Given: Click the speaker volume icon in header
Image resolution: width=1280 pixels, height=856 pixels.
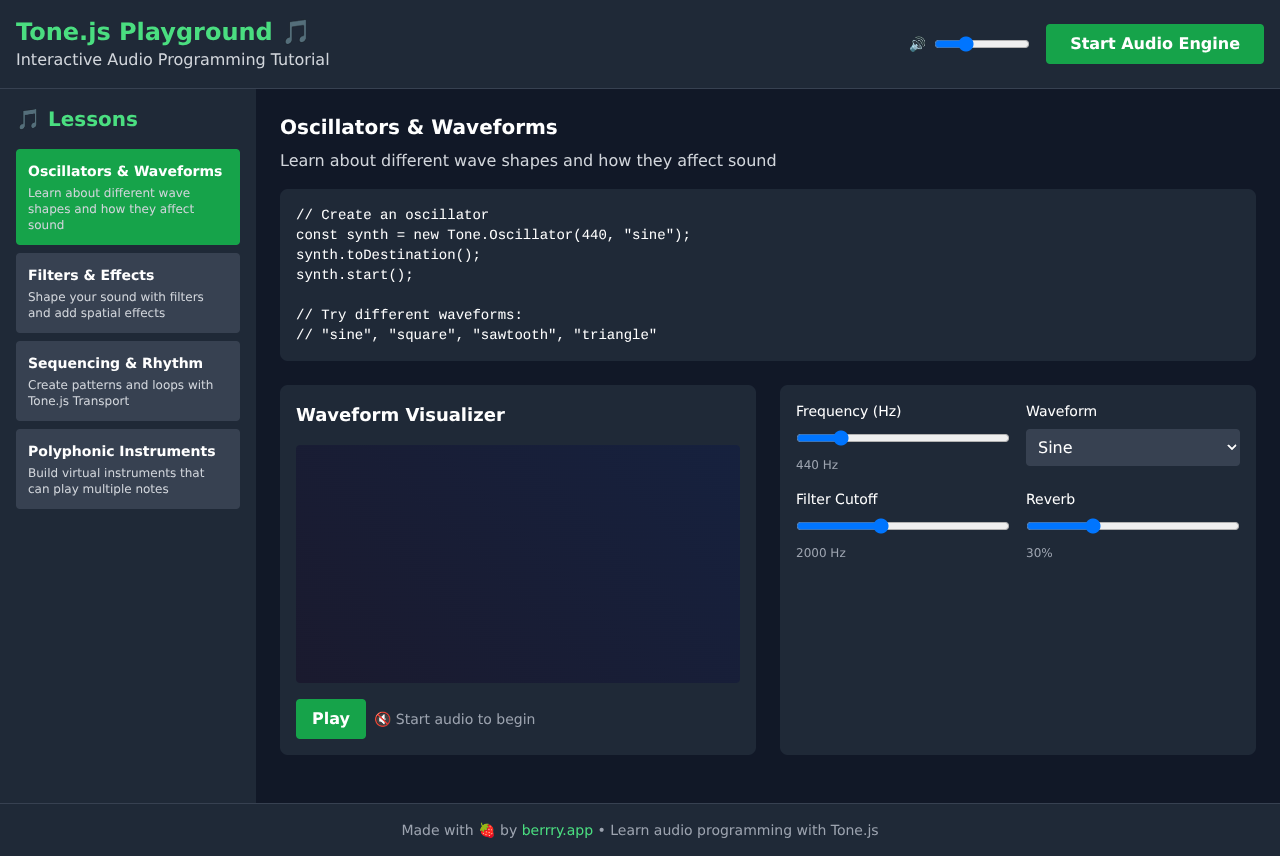Looking at the screenshot, I should pyautogui.click(x=917, y=44).
